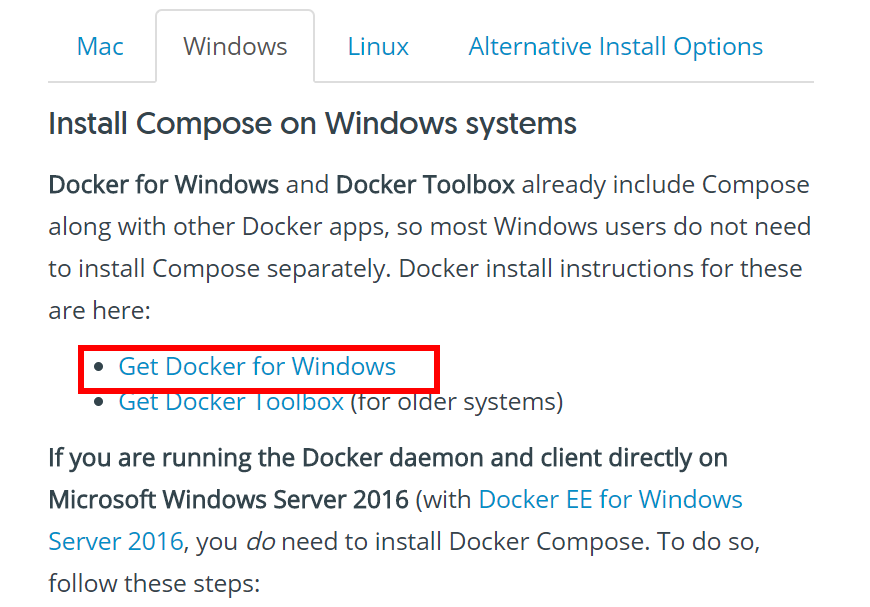Follow the Get Docker for Windows link
This screenshot has width=870, height=607.
[x=257, y=367]
